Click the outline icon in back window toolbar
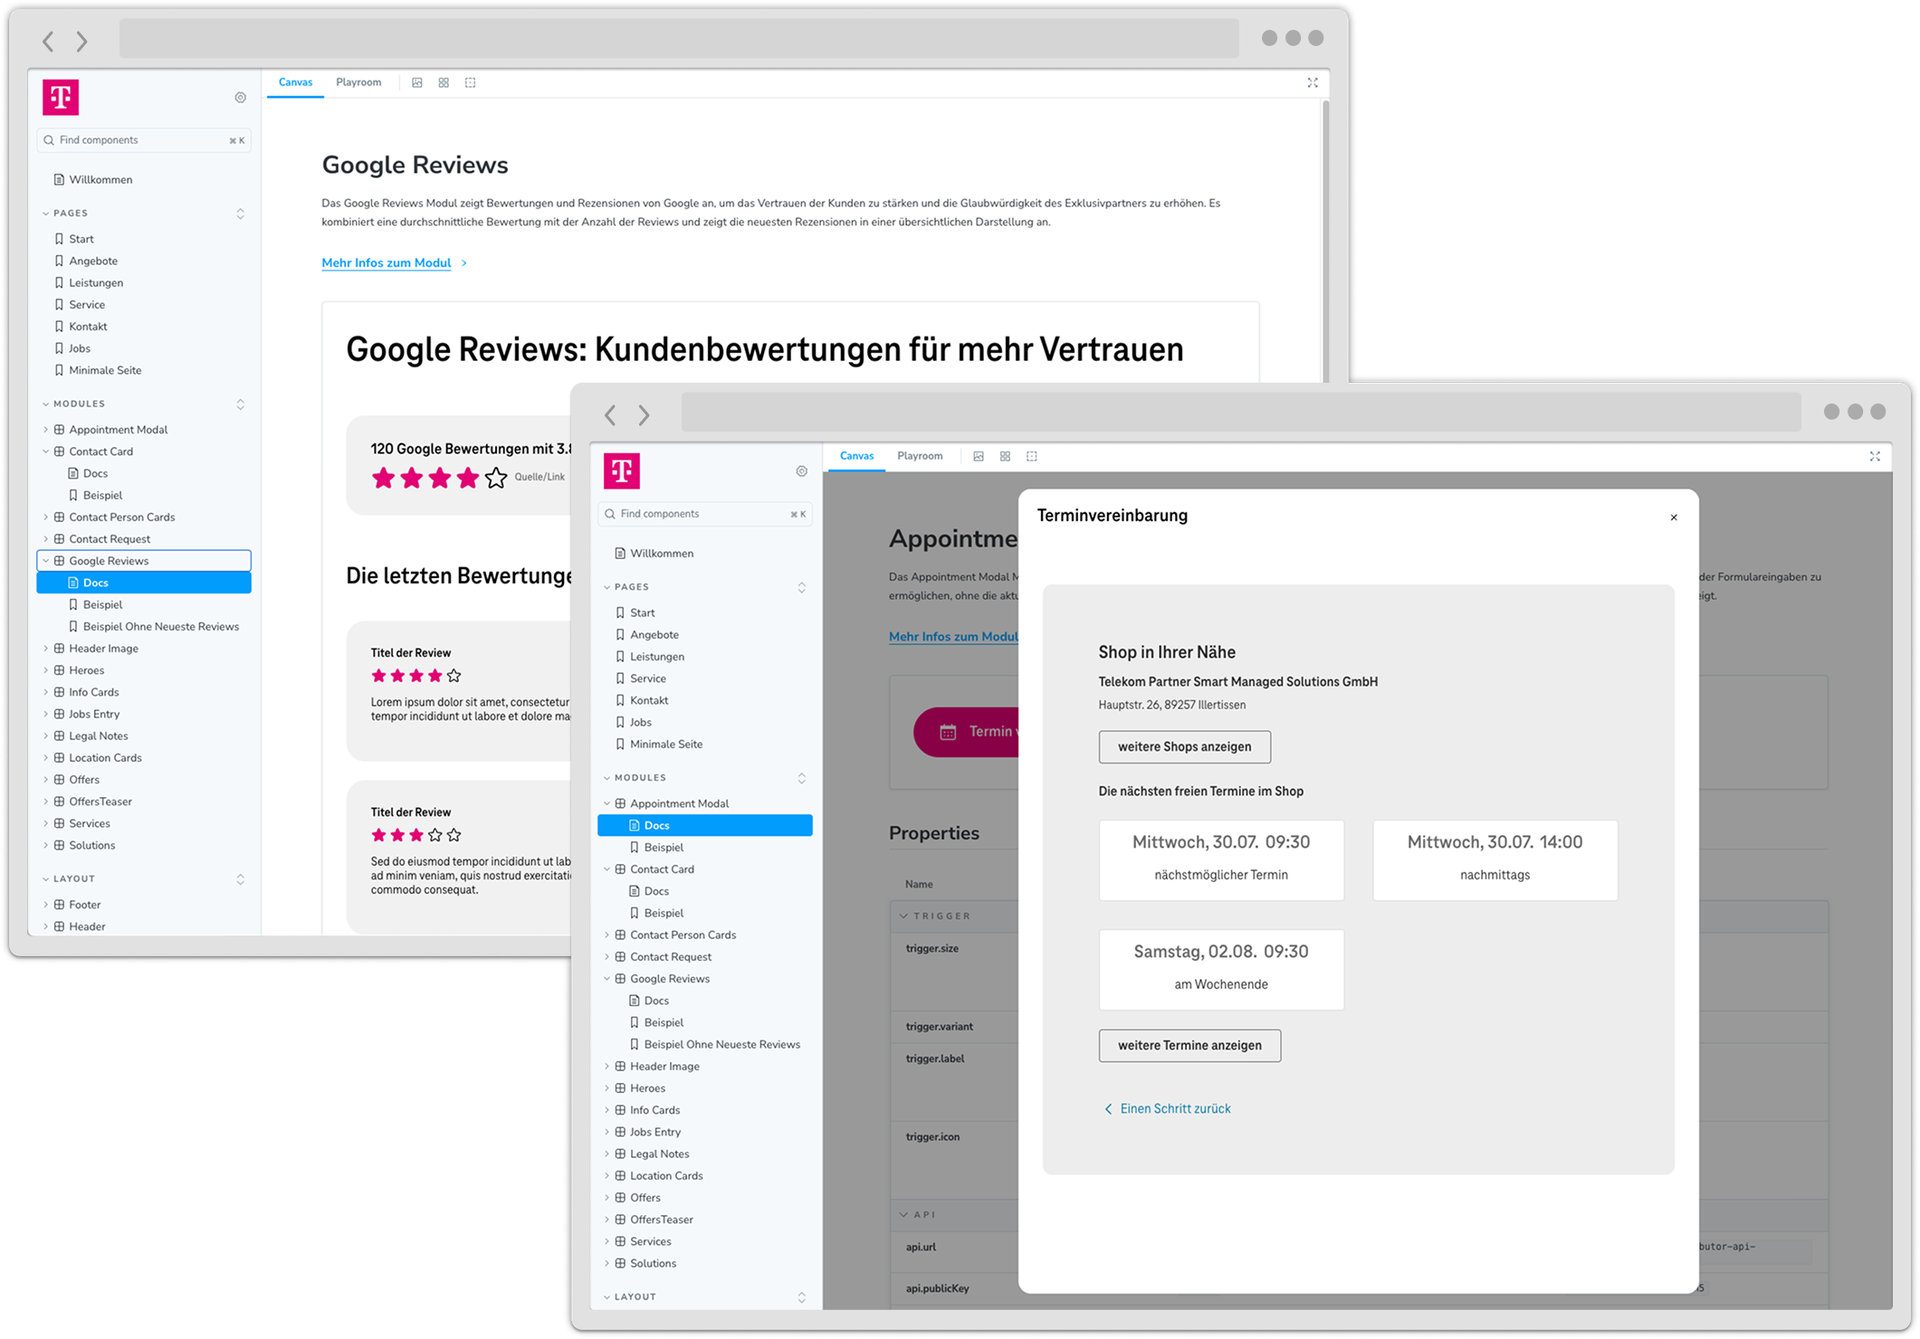 pyautogui.click(x=470, y=83)
